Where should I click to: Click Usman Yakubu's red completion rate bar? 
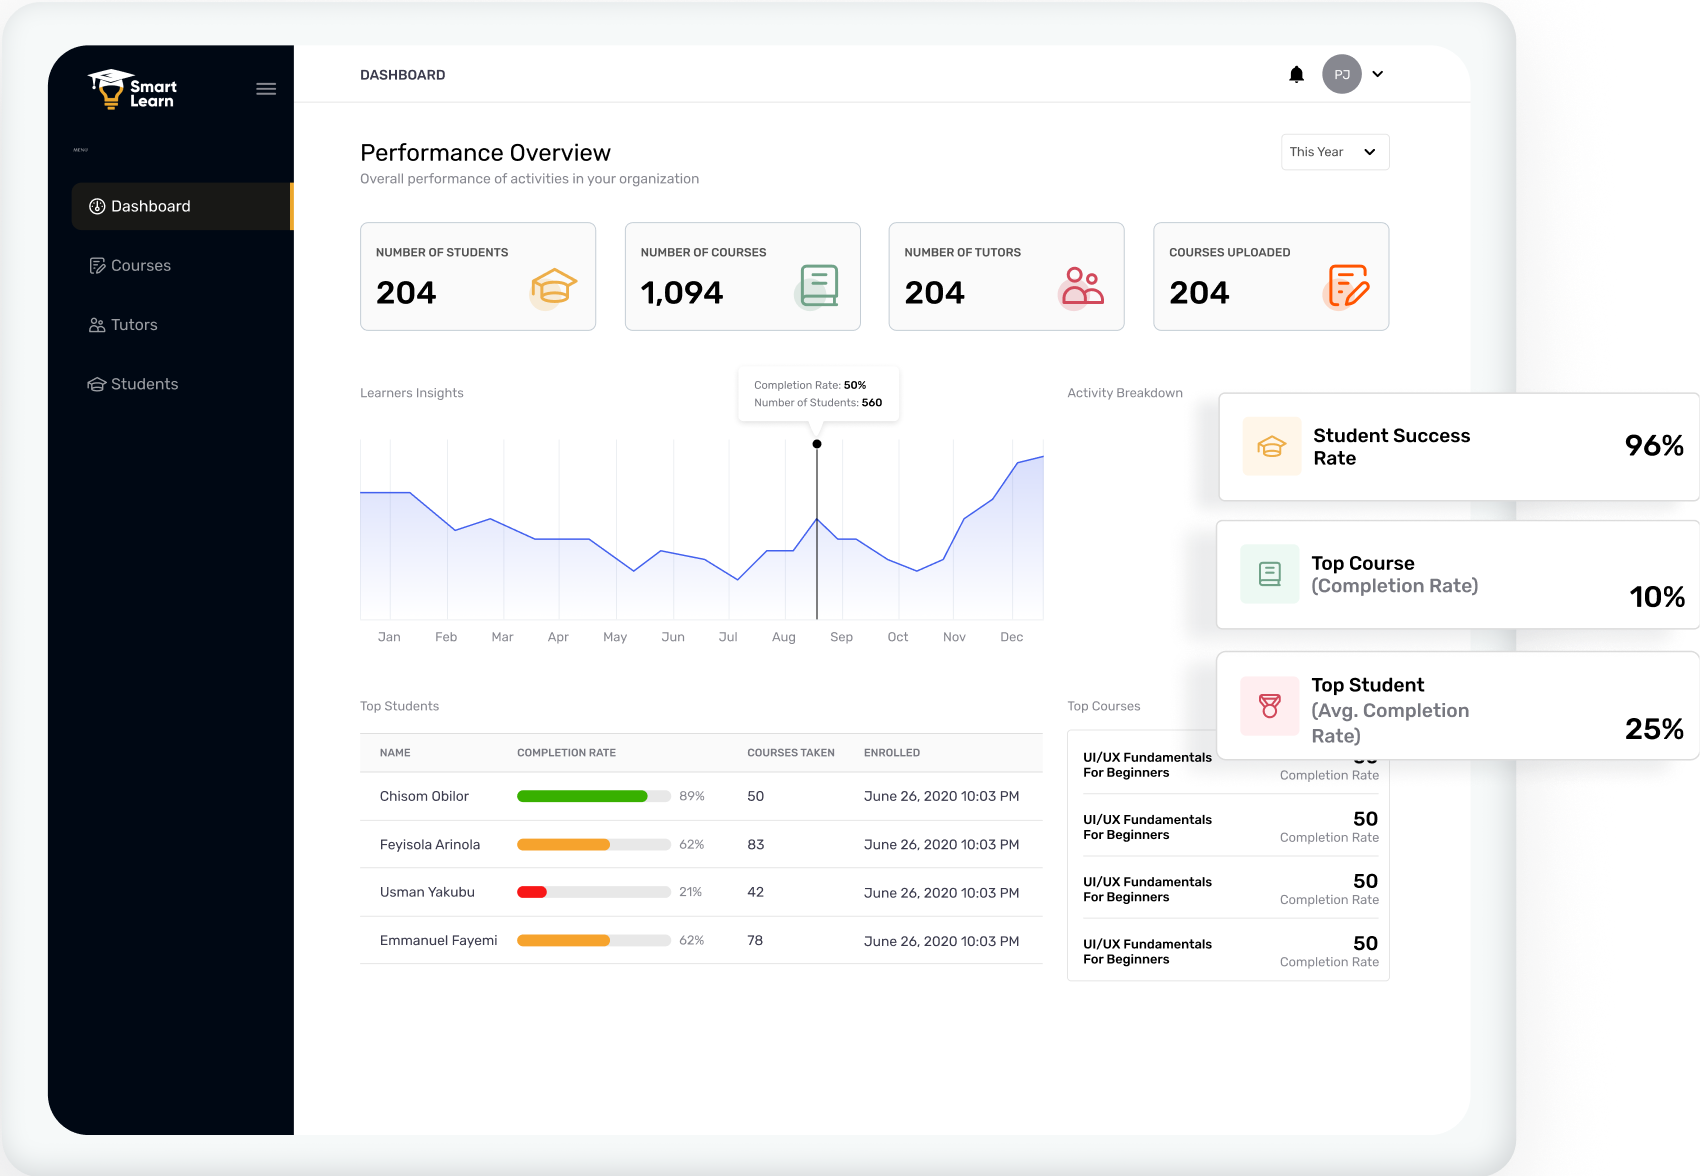pos(530,891)
